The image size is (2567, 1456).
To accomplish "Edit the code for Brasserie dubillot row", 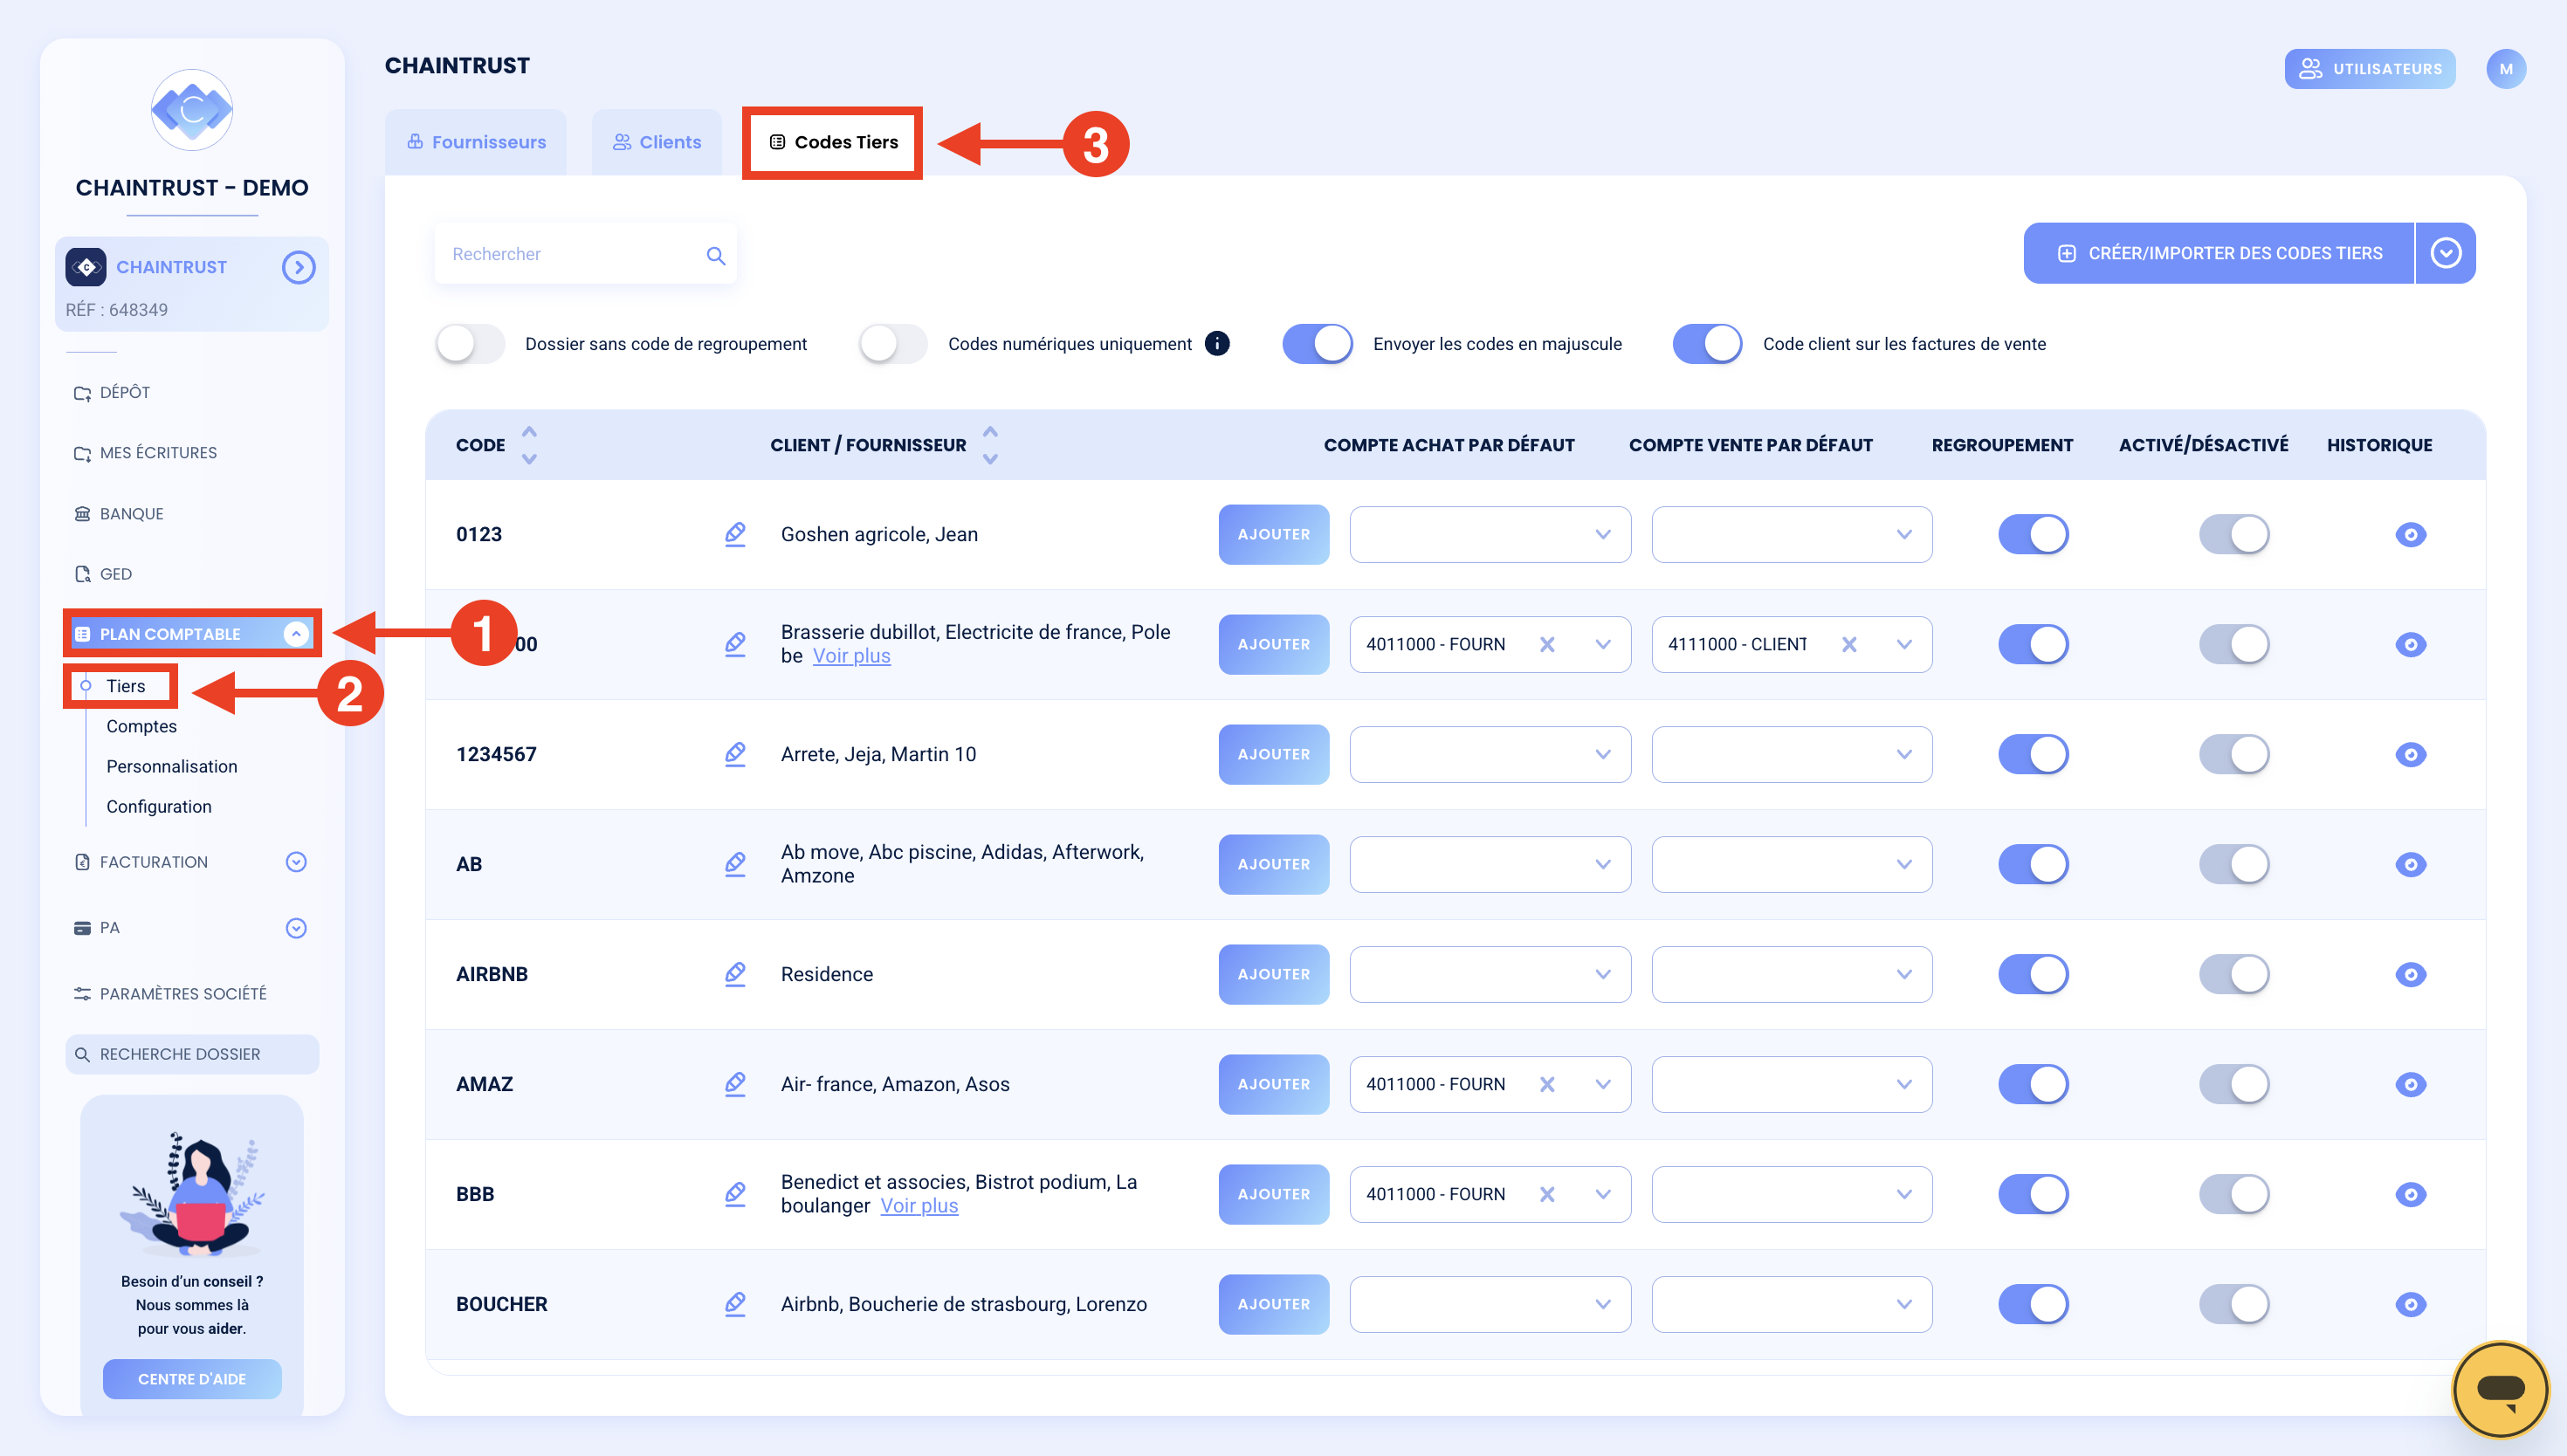I will click(735, 644).
